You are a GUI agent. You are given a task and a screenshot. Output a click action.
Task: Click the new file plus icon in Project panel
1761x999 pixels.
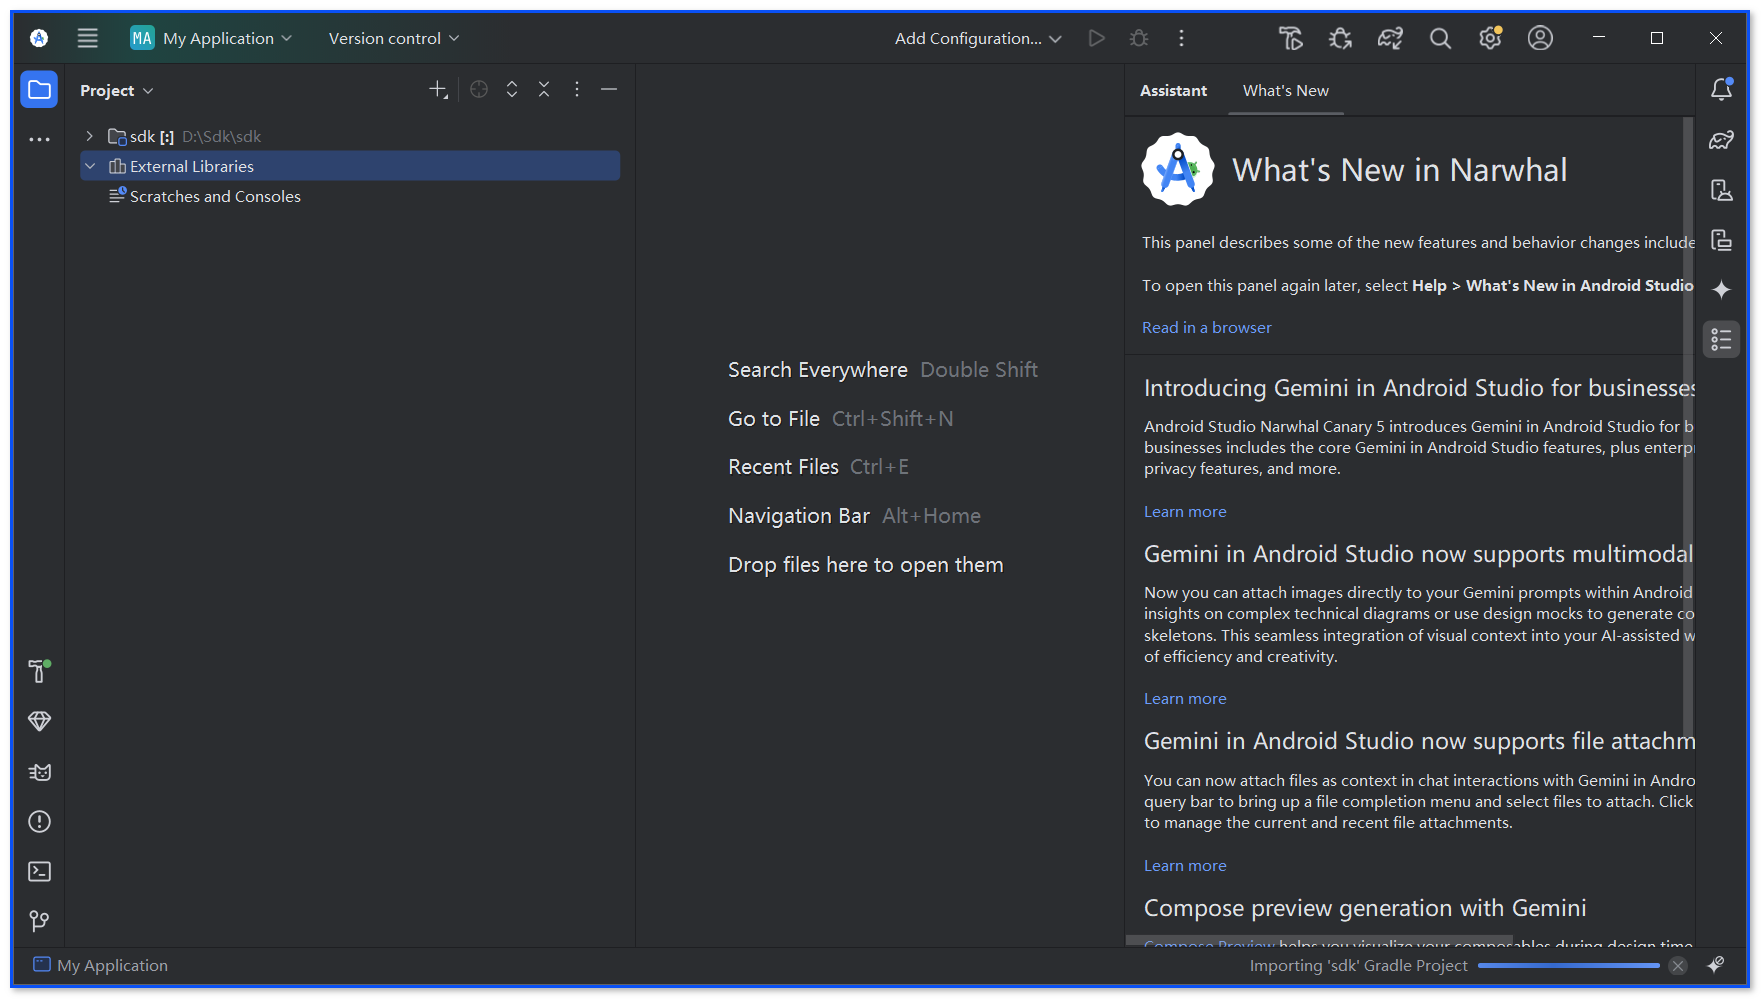(x=438, y=90)
